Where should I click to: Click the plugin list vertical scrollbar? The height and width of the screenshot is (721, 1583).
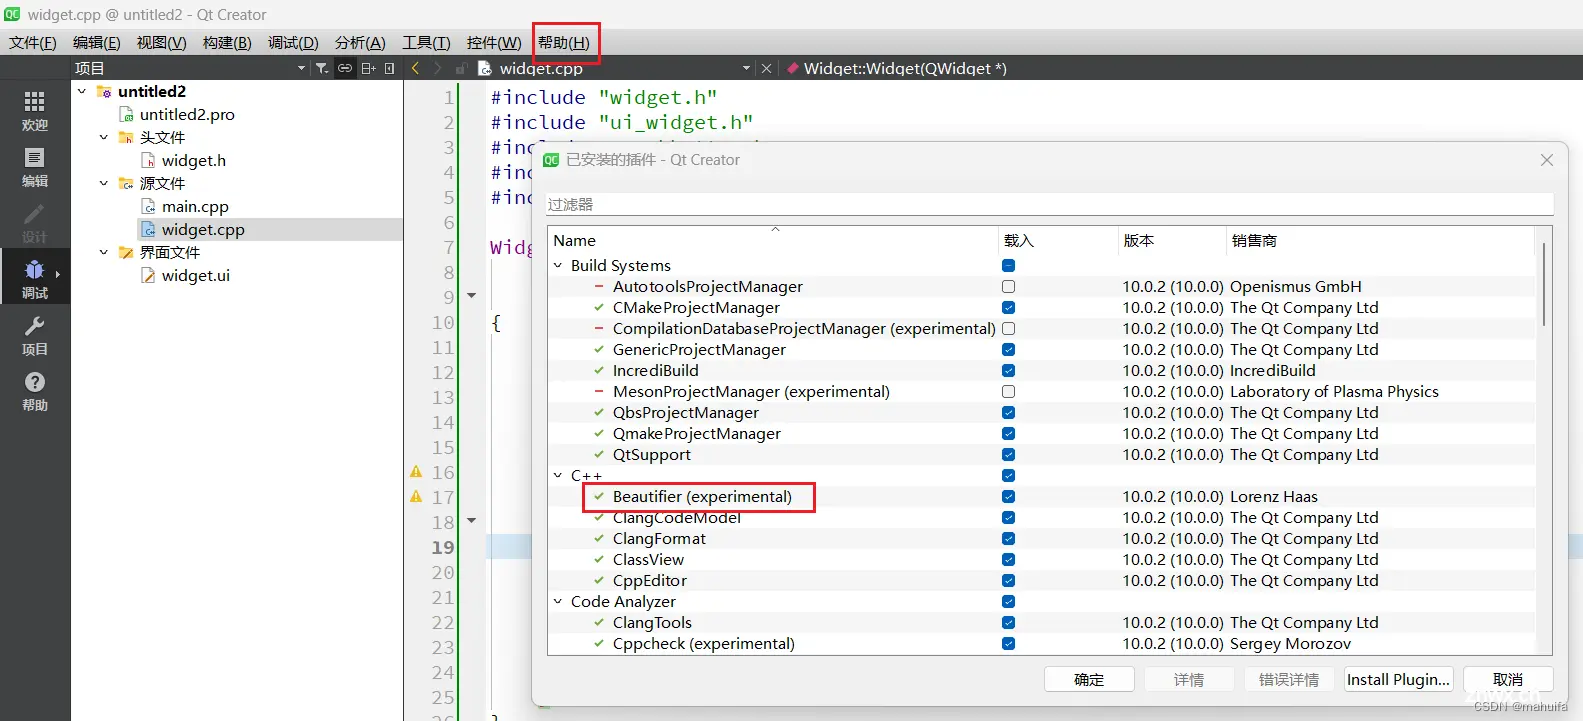(x=1544, y=284)
